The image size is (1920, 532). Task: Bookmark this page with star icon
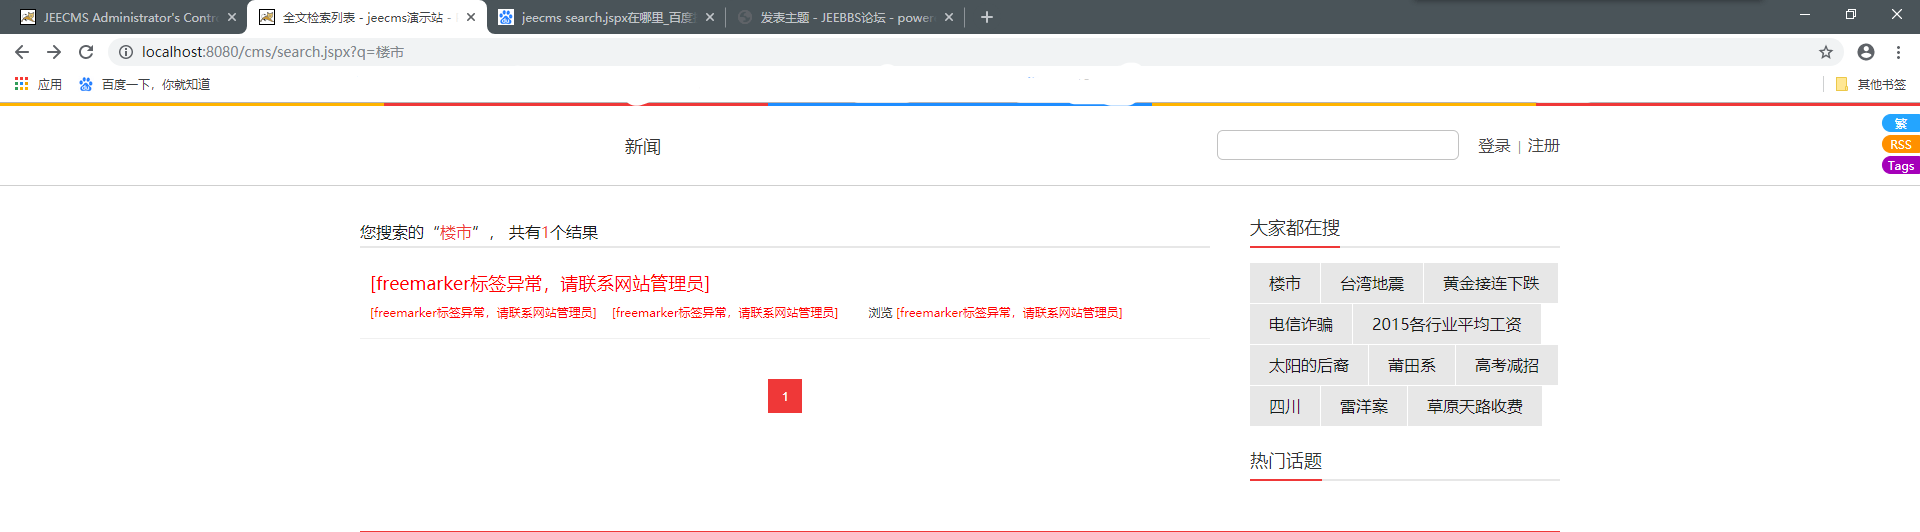(x=1826, y=52)
